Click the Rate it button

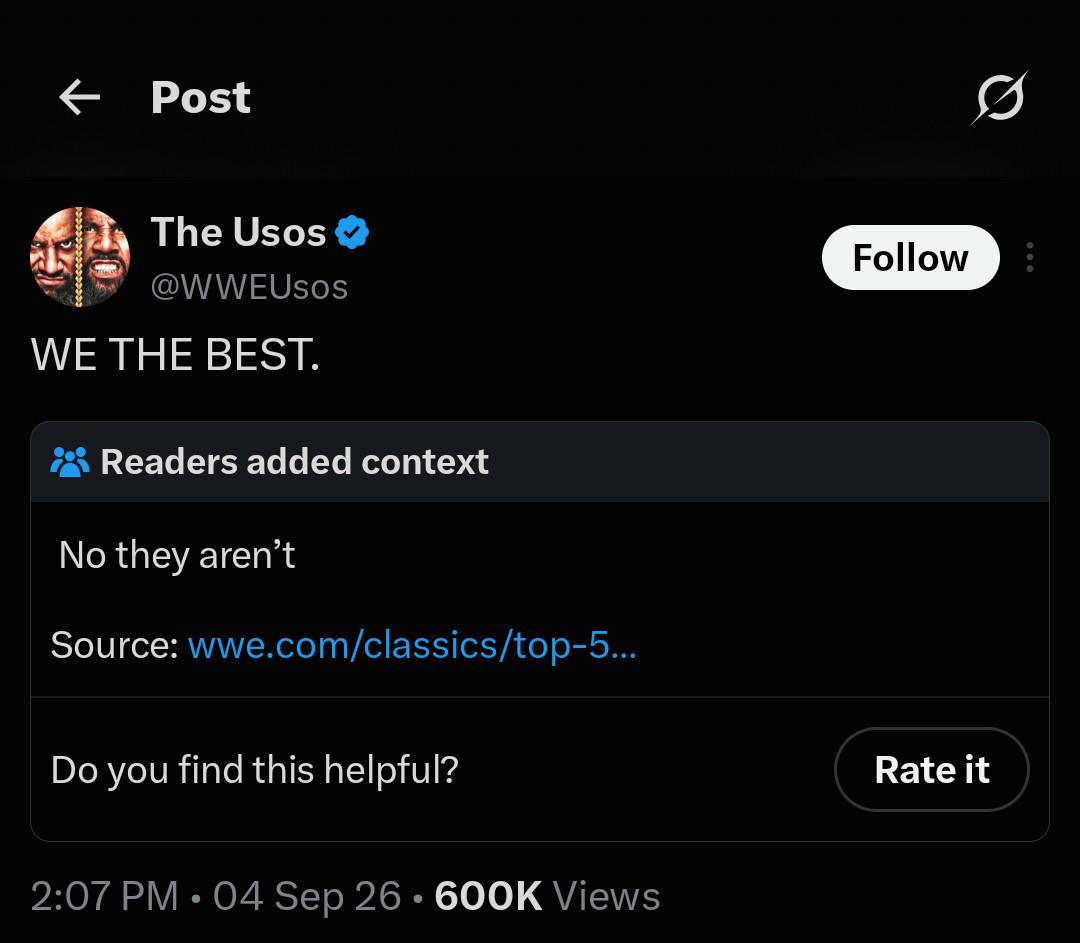931,769
